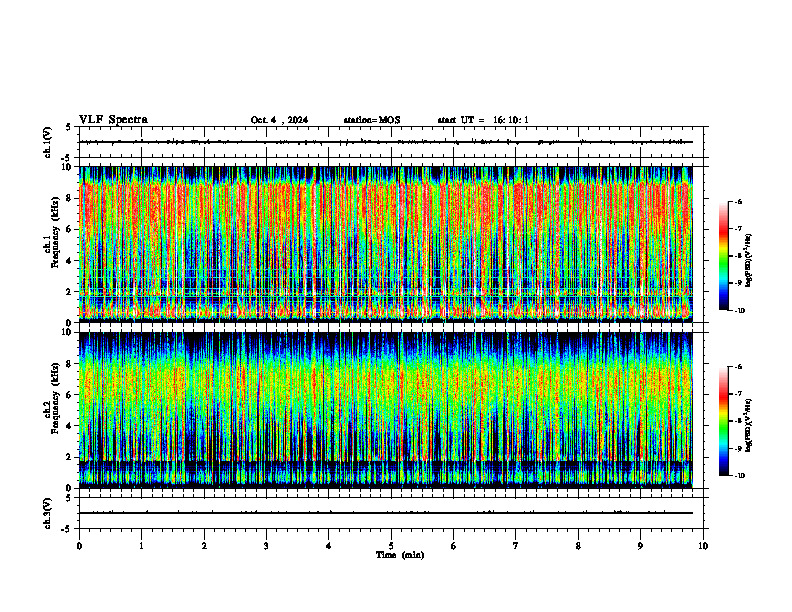Click time axis tick label "0"
Image resolution: width=792 pixels, height=612 pixels.
(79, 546)
